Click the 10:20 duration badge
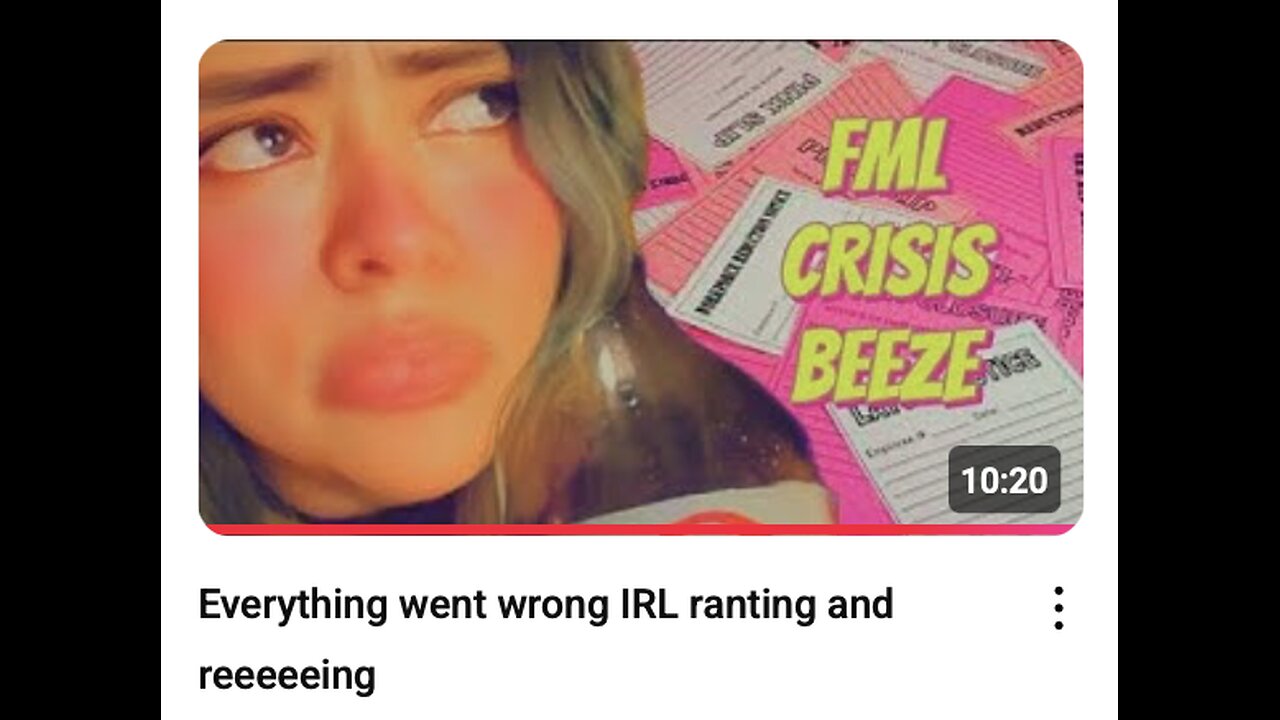This screenshot has width=1280, height=720. pyautogui.click(x=1004, y=480)
